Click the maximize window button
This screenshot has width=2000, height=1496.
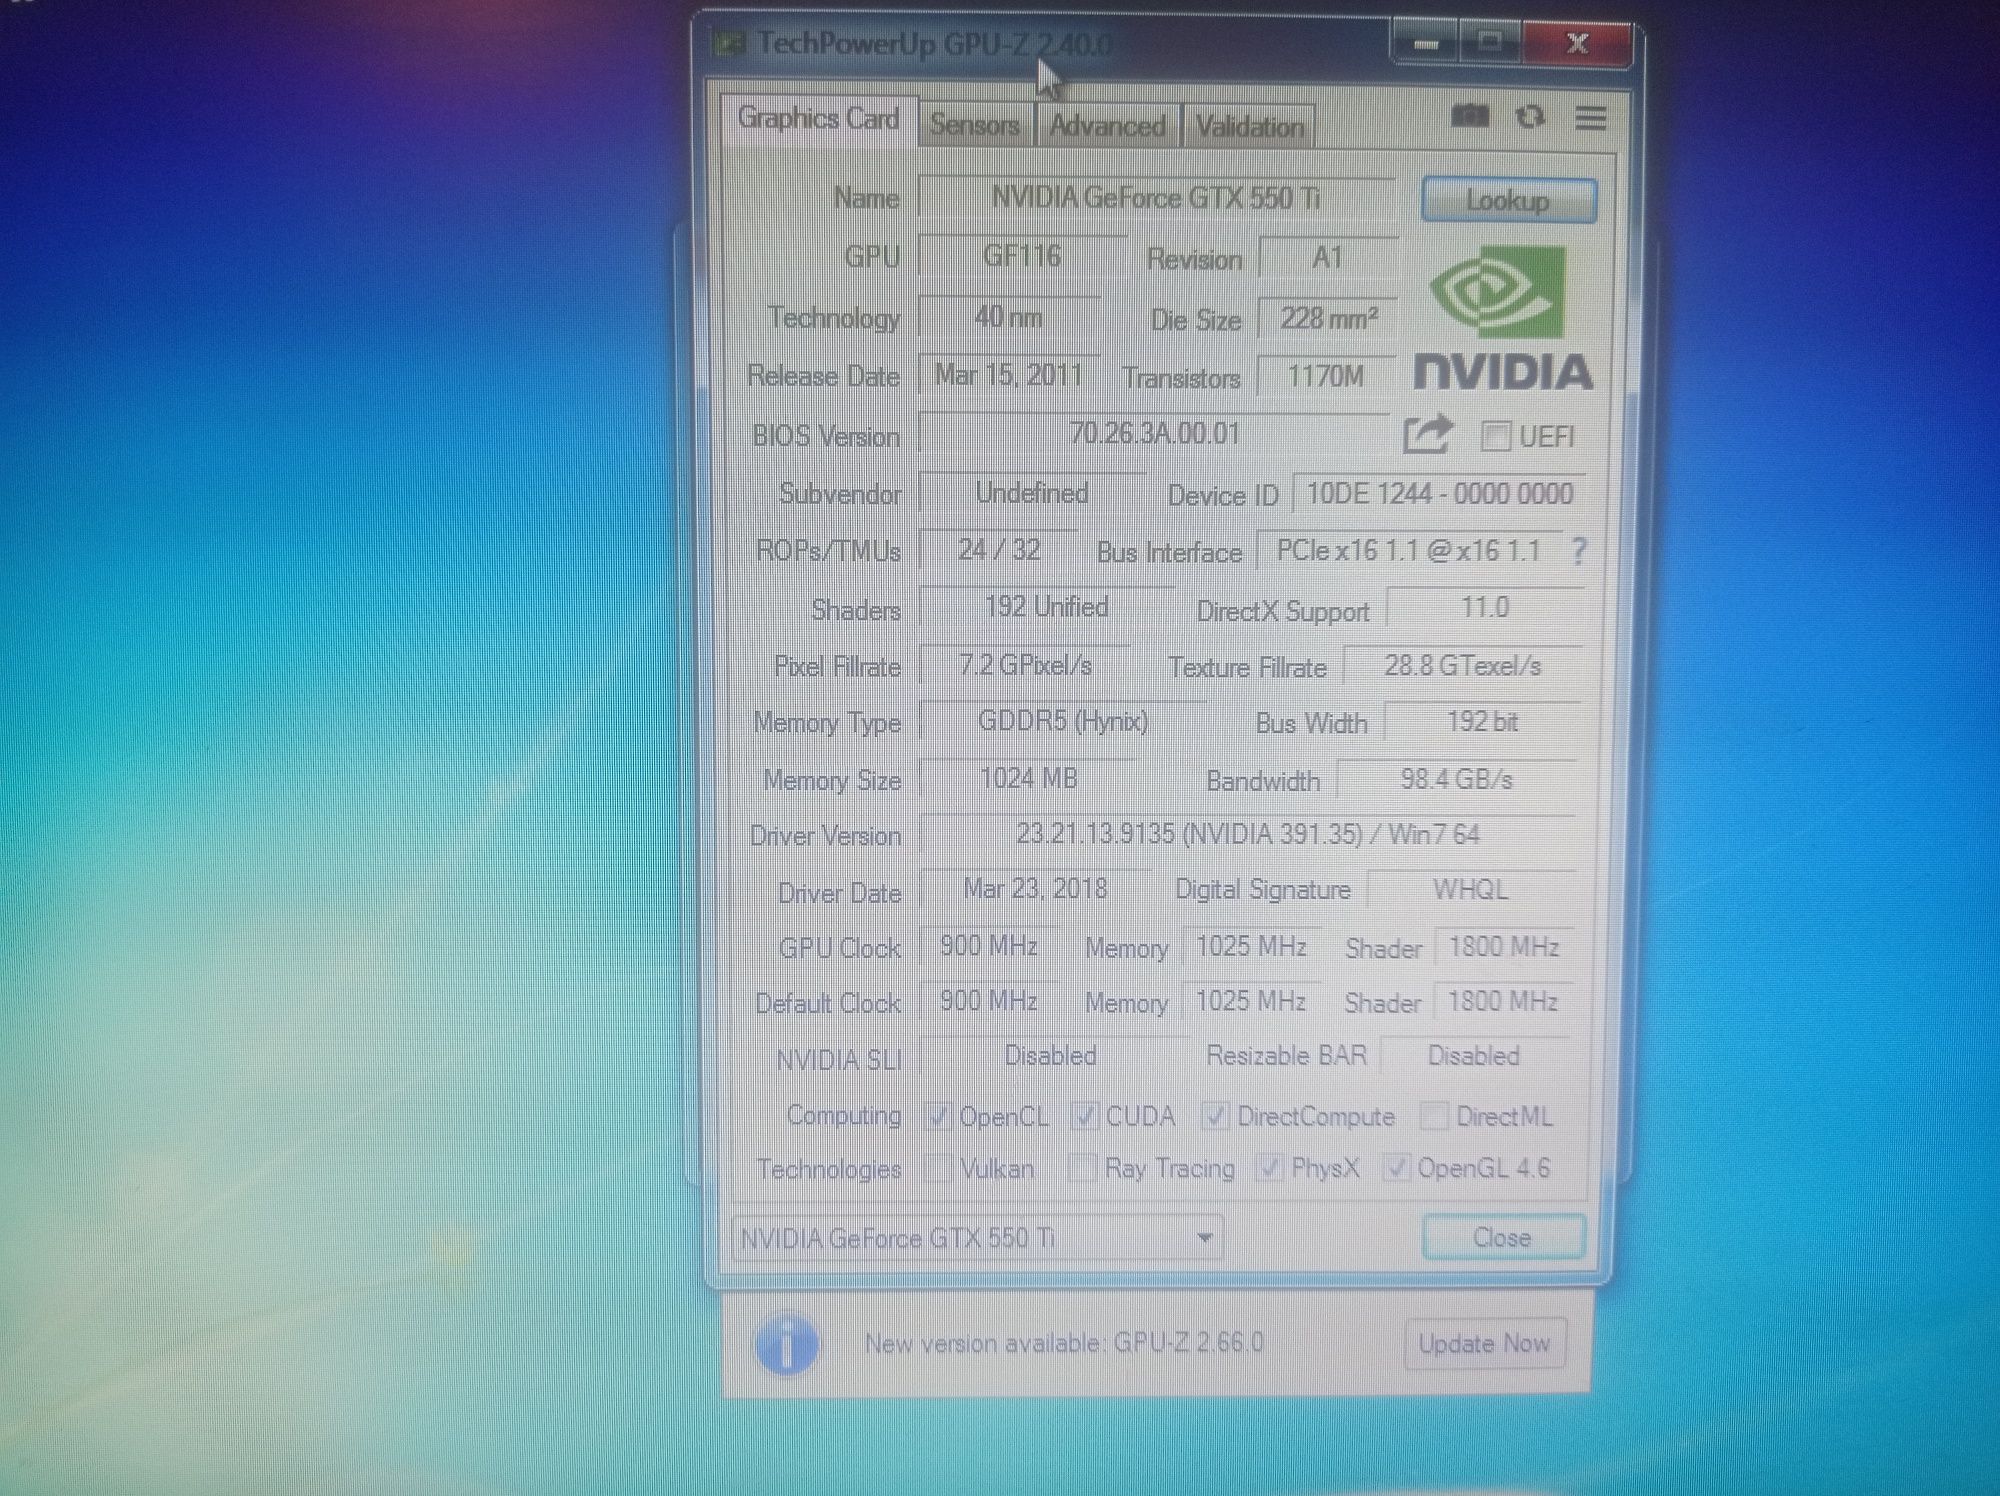point(1490,43)
